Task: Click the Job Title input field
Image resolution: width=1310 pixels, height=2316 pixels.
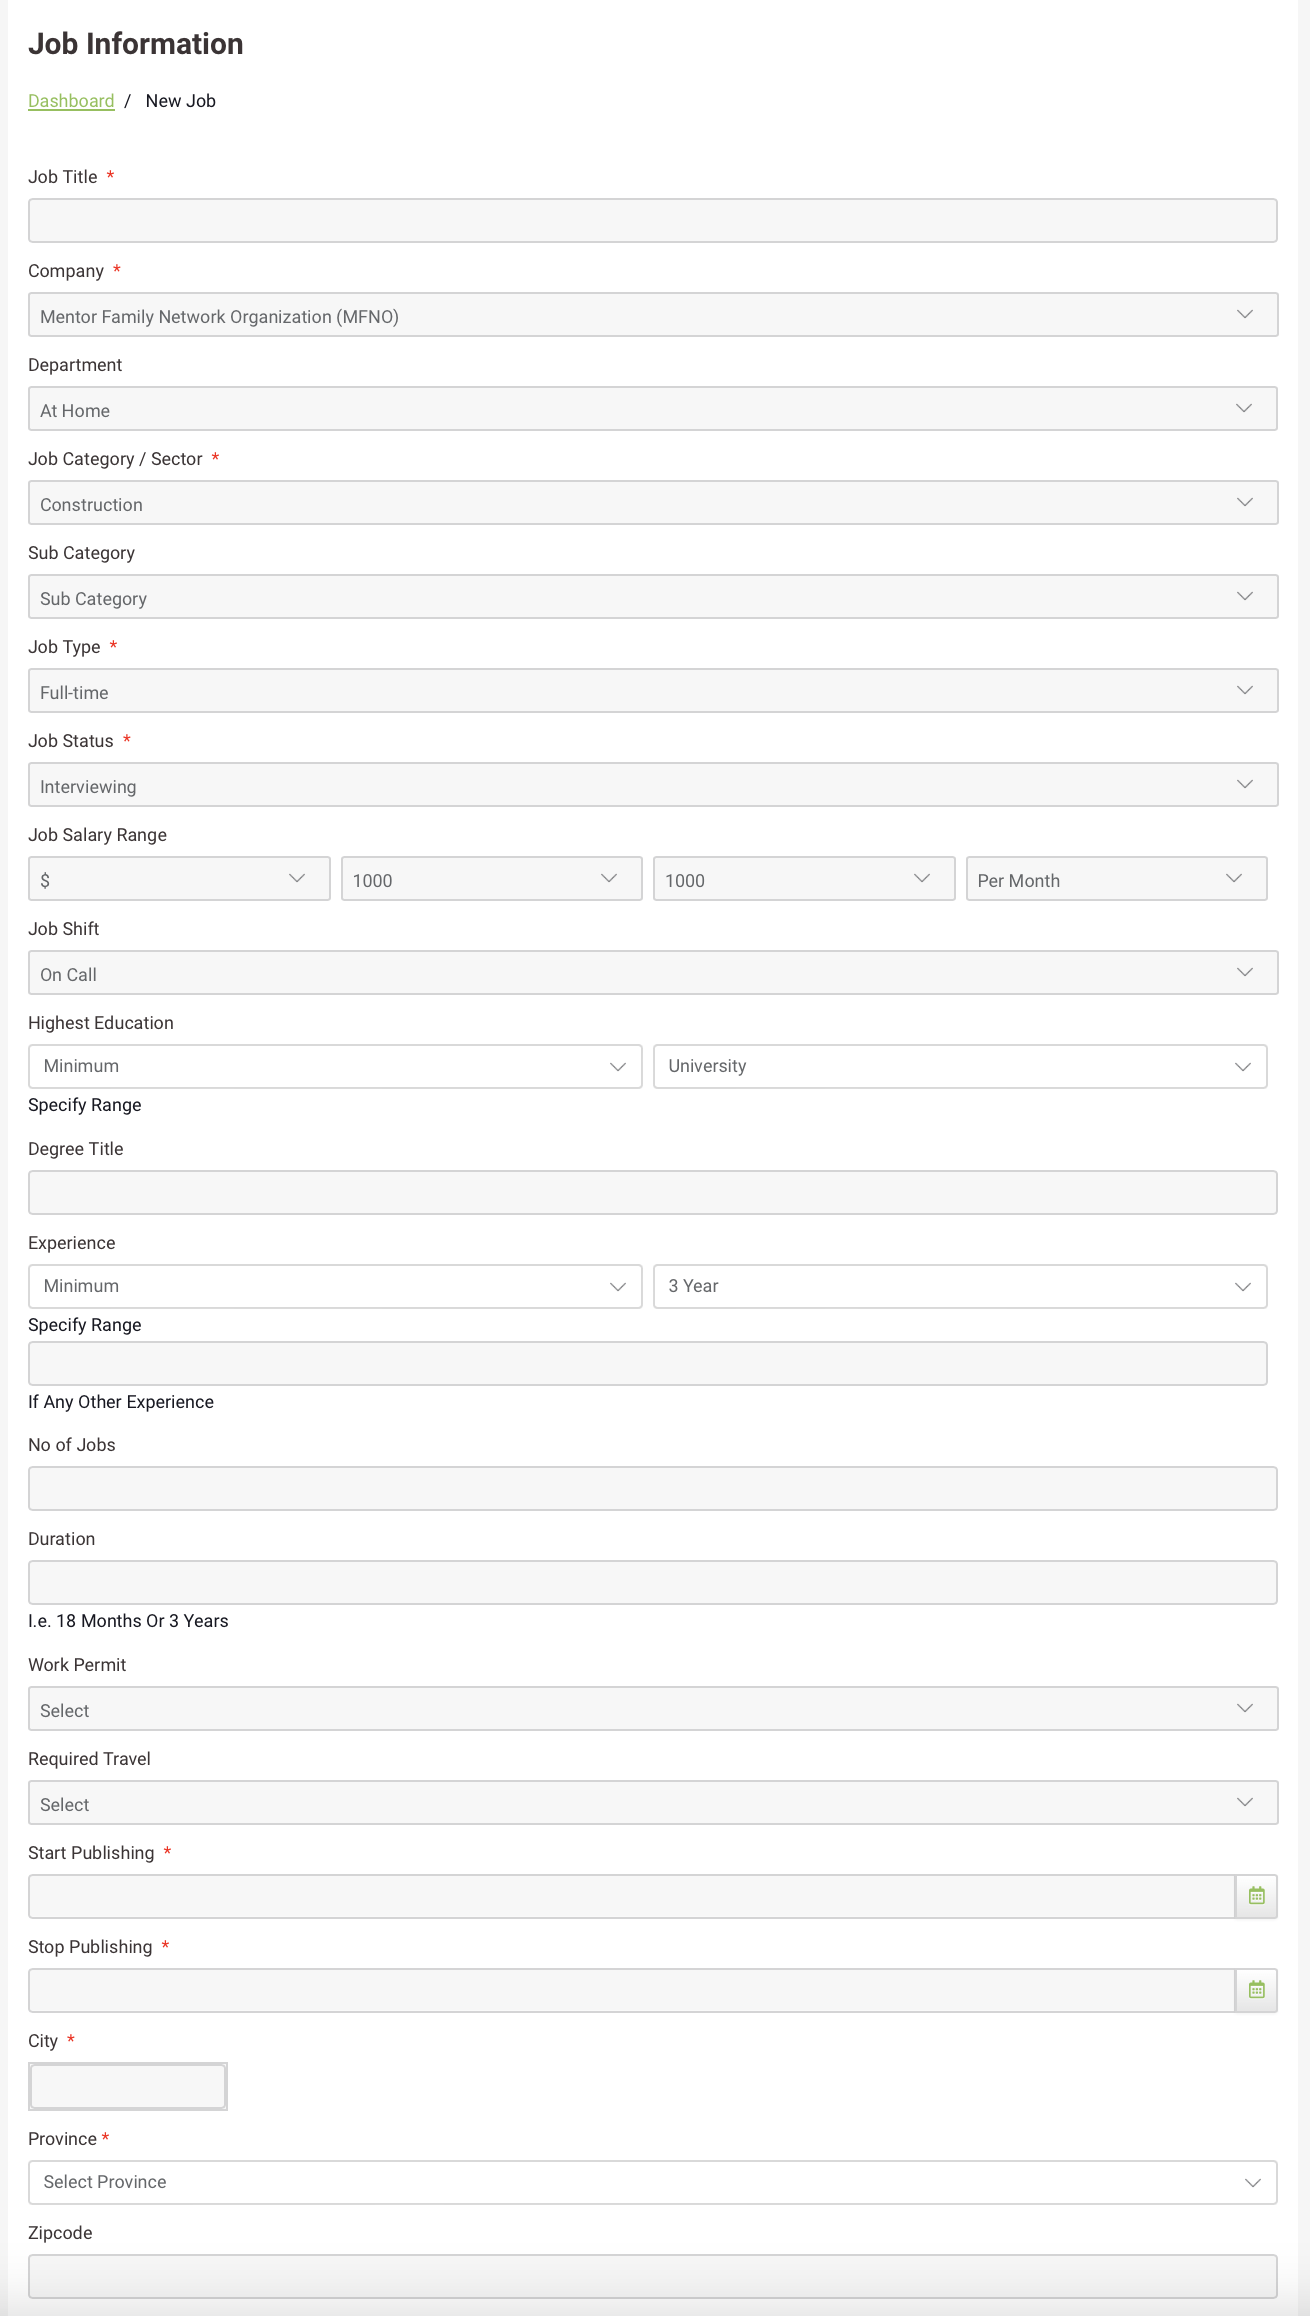Action: pos(653,220)
